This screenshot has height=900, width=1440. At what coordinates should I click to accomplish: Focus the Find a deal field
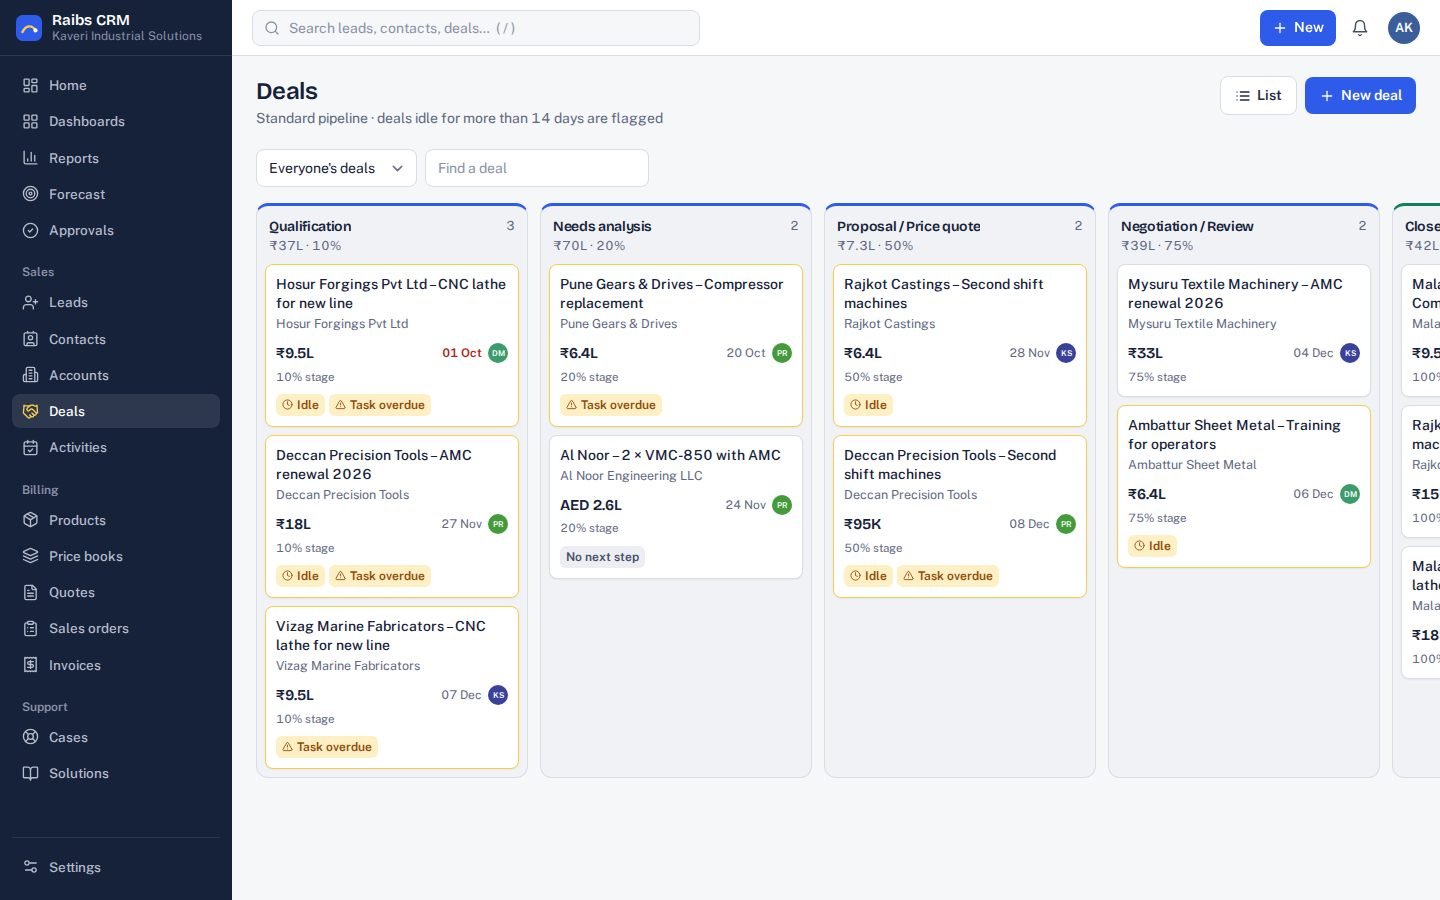point(537,168)
